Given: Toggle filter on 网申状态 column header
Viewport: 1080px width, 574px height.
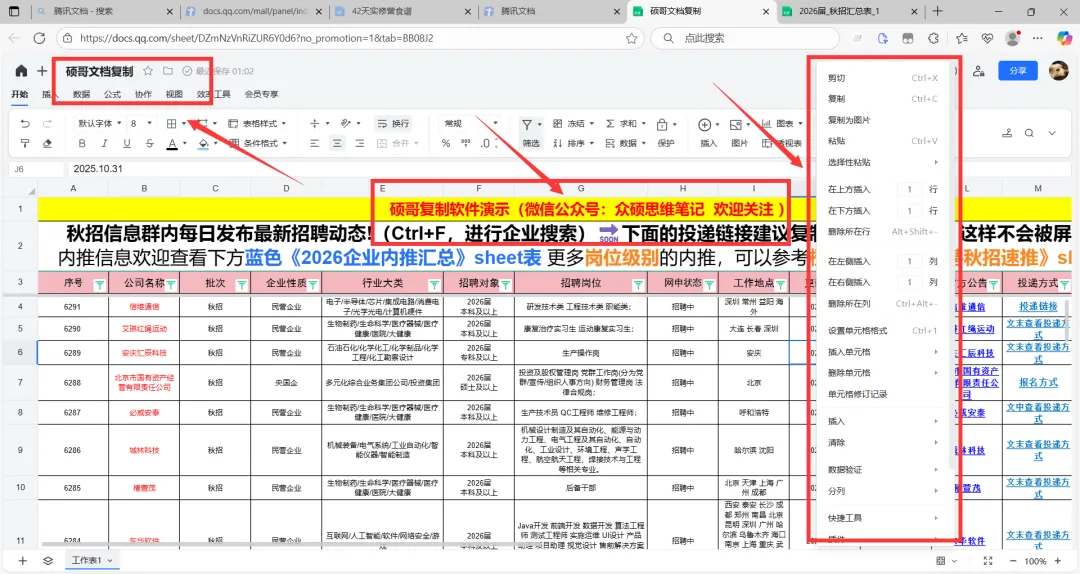Looking at the screenshot, I should (x=709, y=284).
